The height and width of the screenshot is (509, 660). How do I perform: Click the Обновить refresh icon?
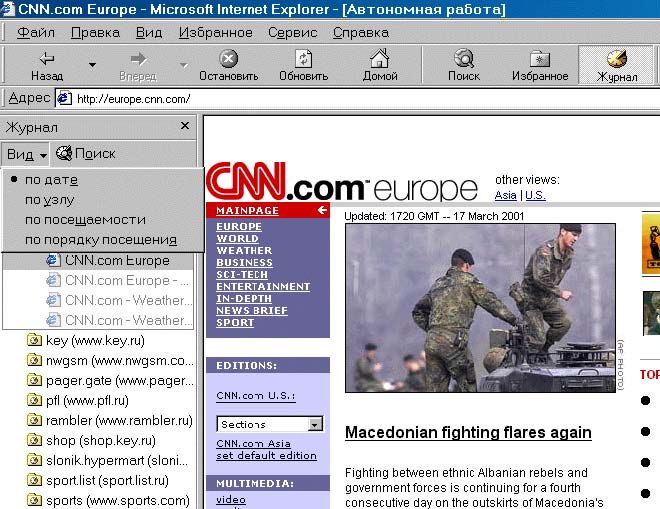[303, 59]
